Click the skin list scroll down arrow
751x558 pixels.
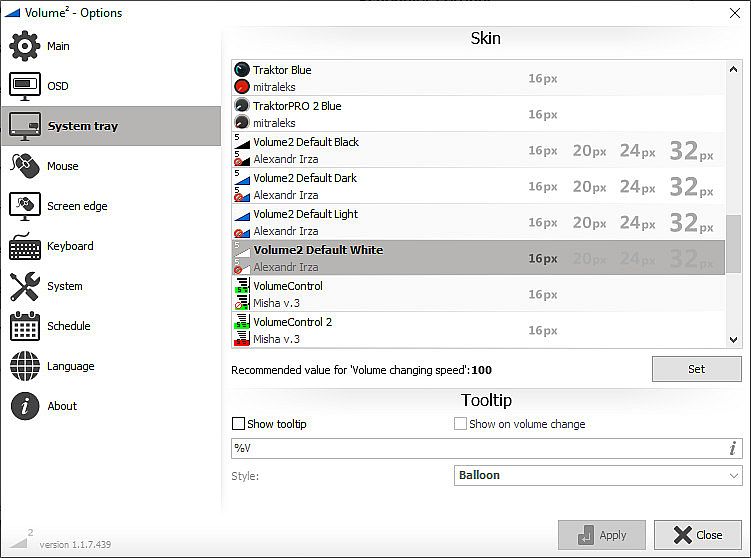coord(733,340)
